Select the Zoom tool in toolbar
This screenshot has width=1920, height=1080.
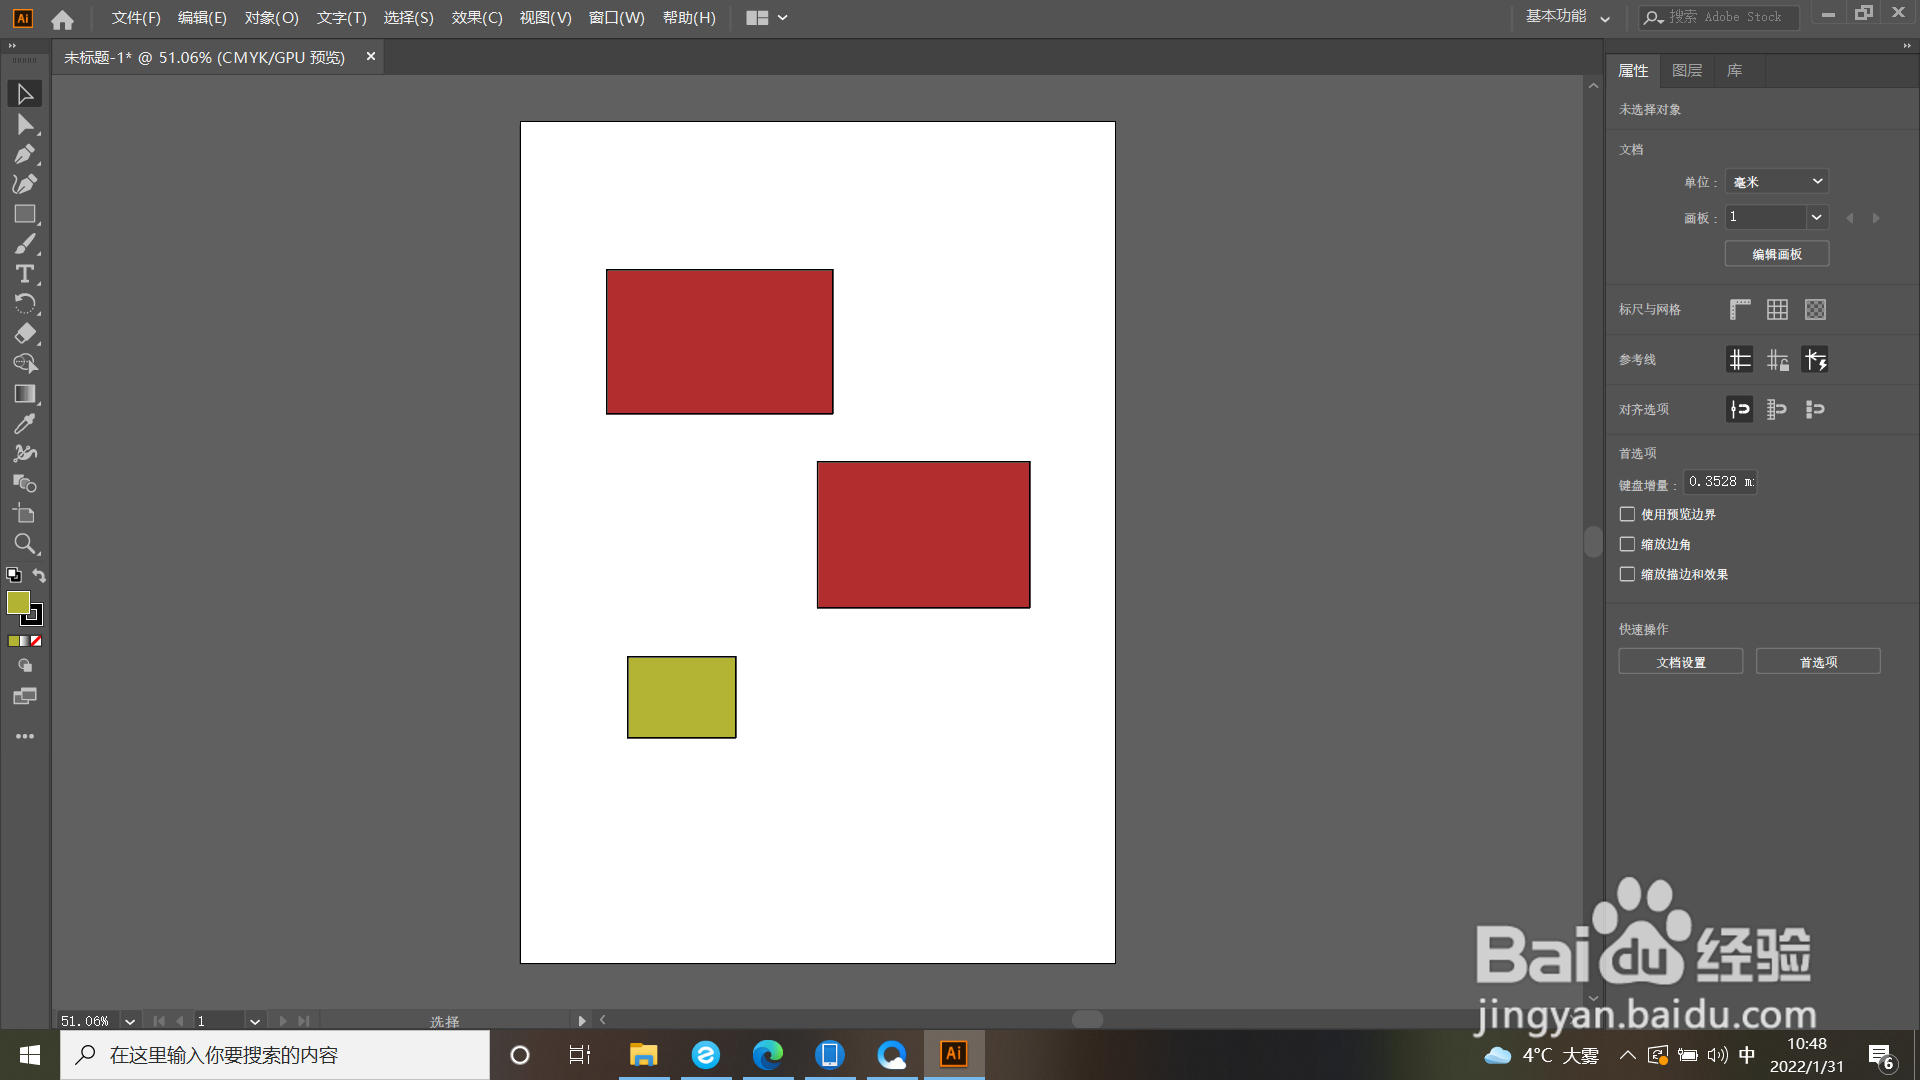click(25, 544)
